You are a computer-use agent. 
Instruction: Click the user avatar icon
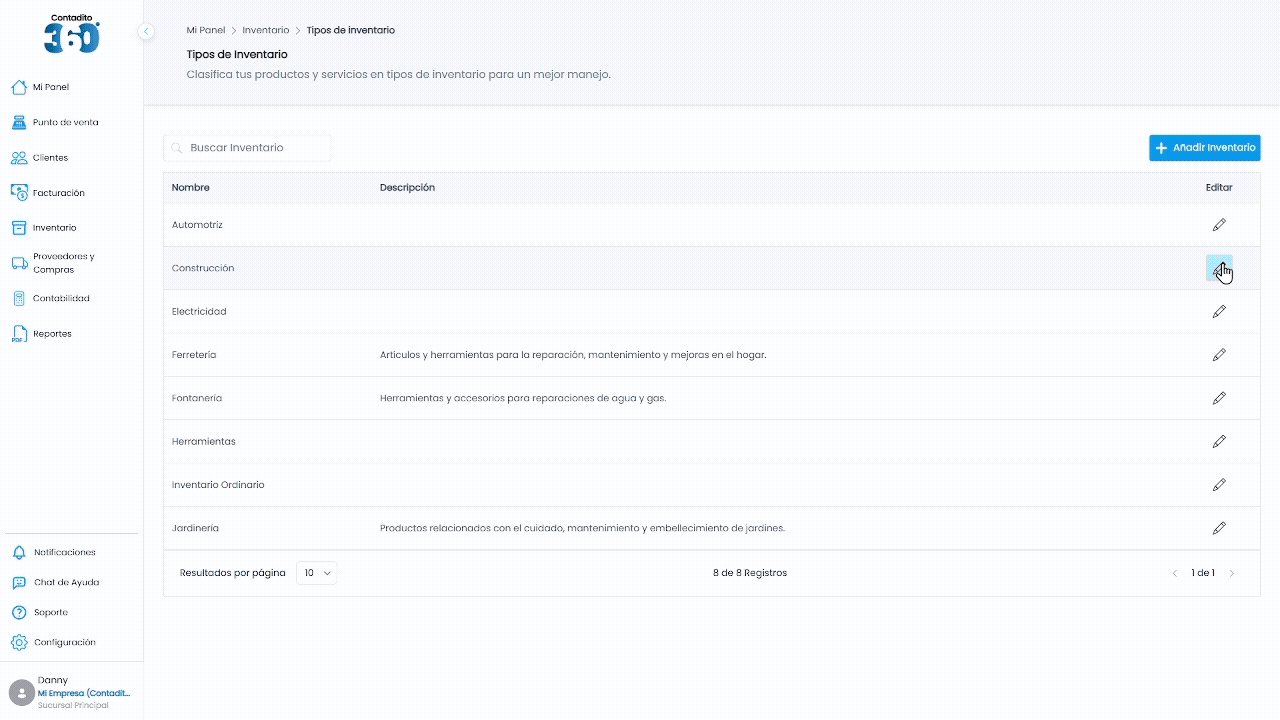click(21, 692)
